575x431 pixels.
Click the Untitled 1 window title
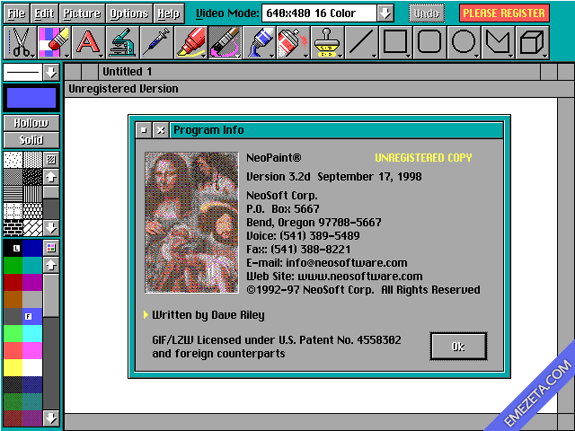pos(127,72)
